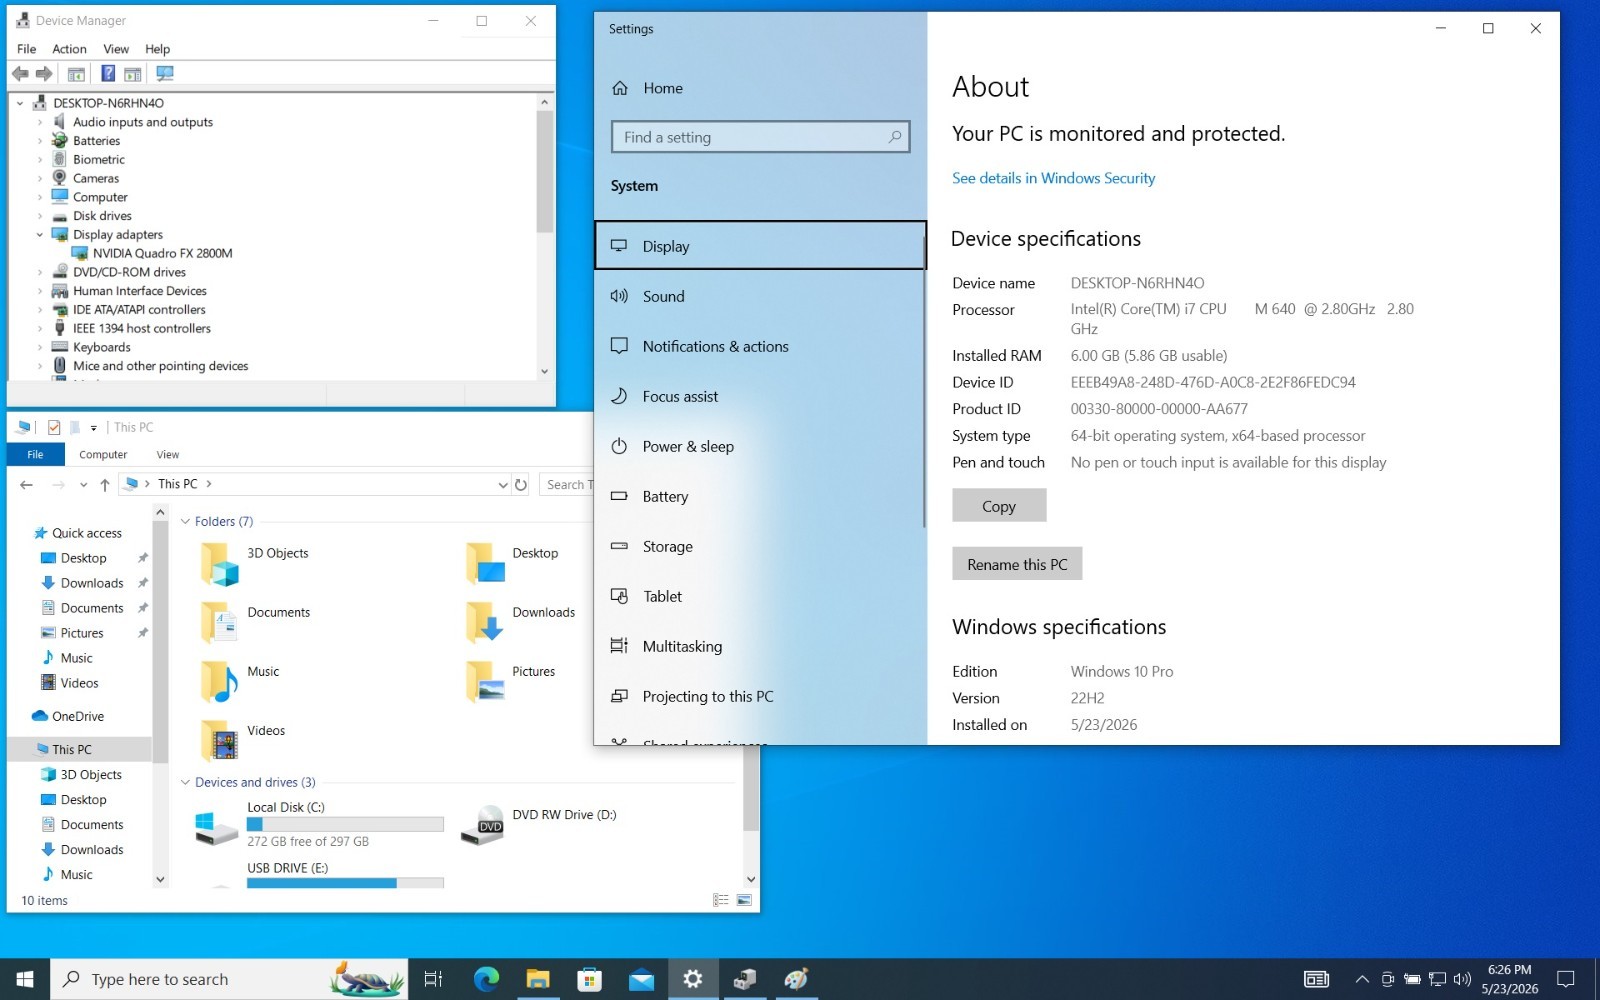Open the File menu in Device Manager
The height and width of the screenshot is (1000, 1600).
pyautogui.click(x=27, y=49)
